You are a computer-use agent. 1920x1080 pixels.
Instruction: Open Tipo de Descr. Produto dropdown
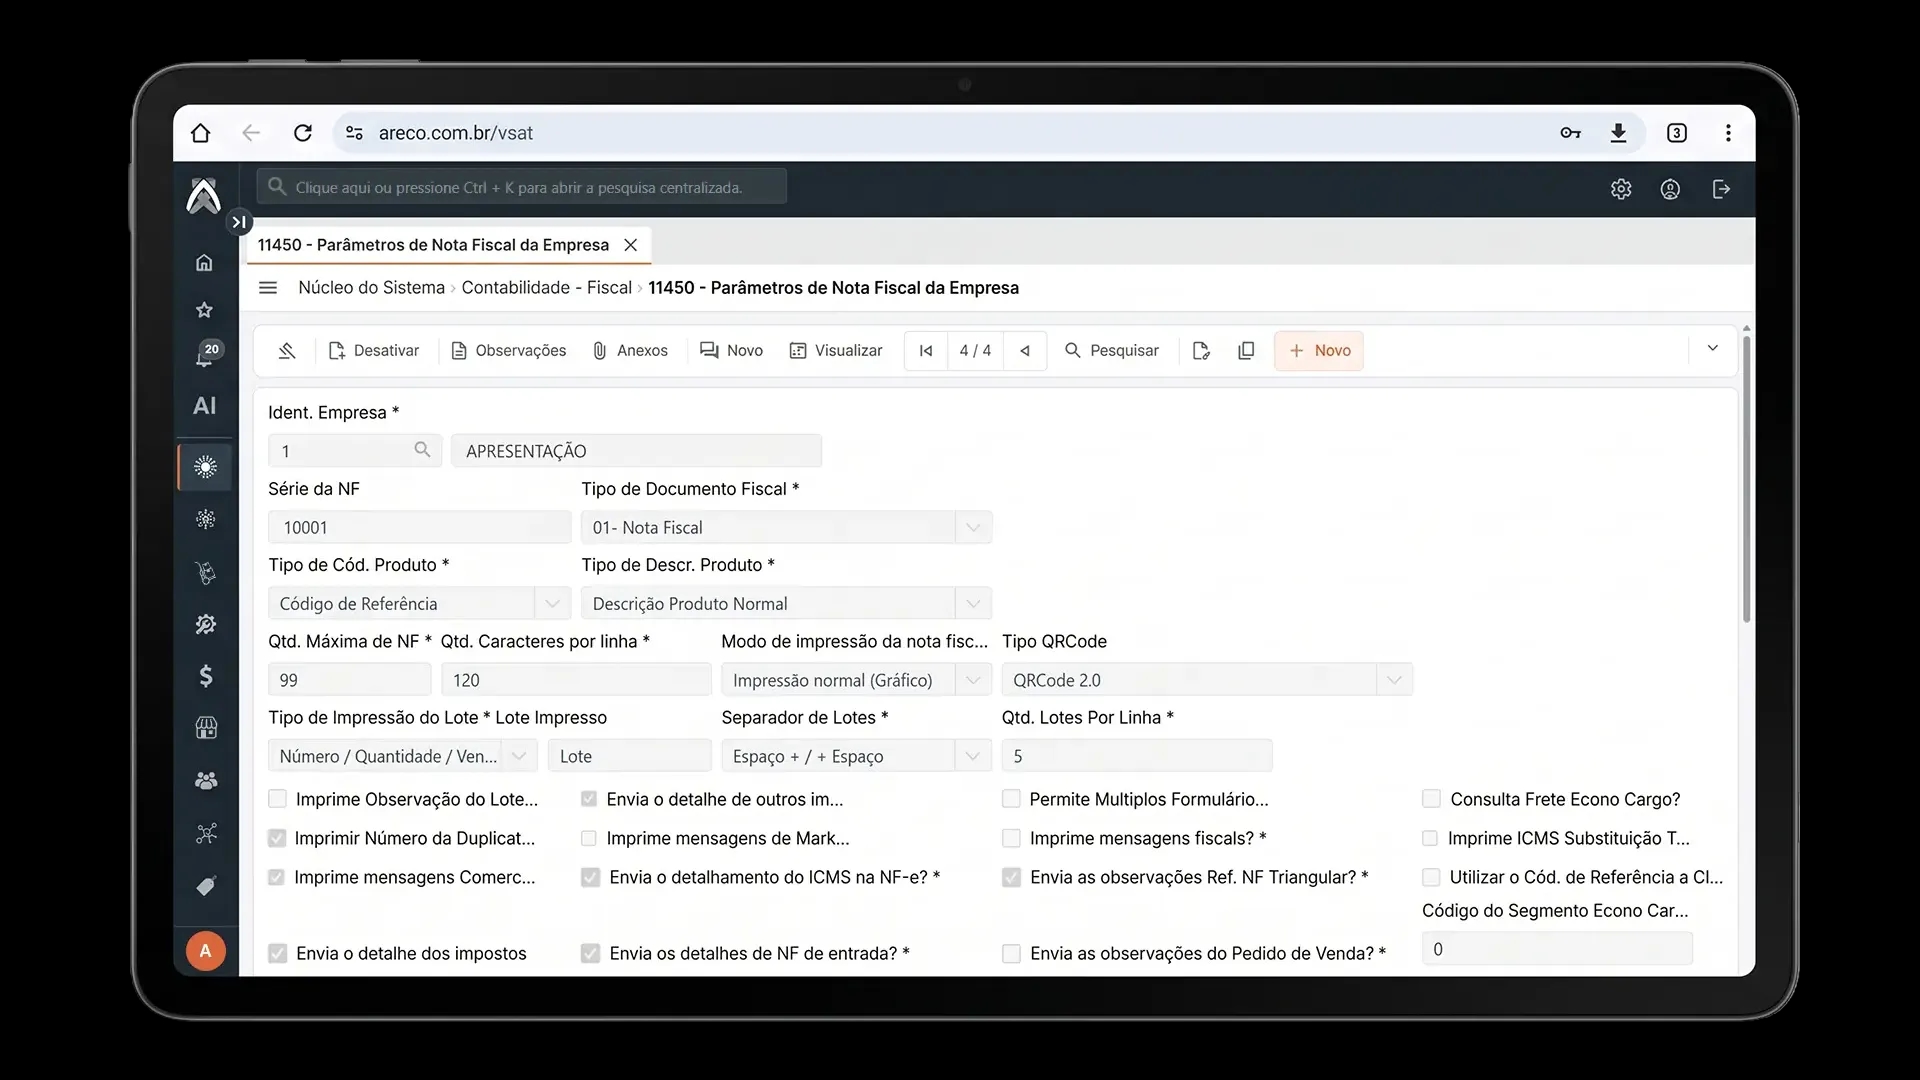[x=786, y=604]
